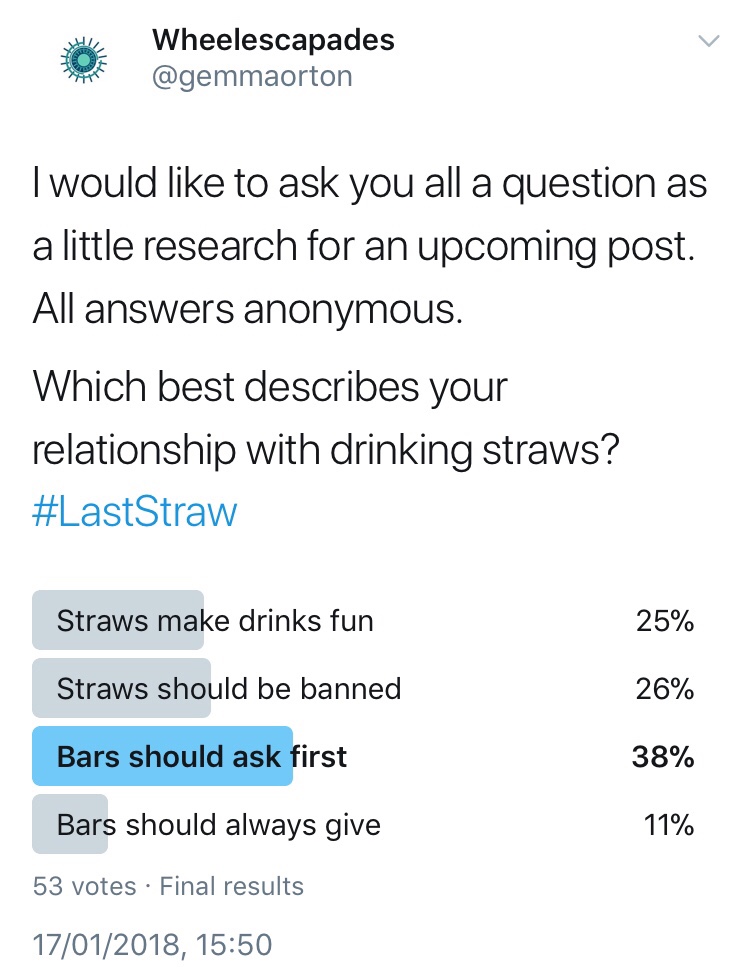This screenshot has height=980, width=748.
Task: Expand the tweet options chevron
Action: pyautogui.click(x=708, y=42)
